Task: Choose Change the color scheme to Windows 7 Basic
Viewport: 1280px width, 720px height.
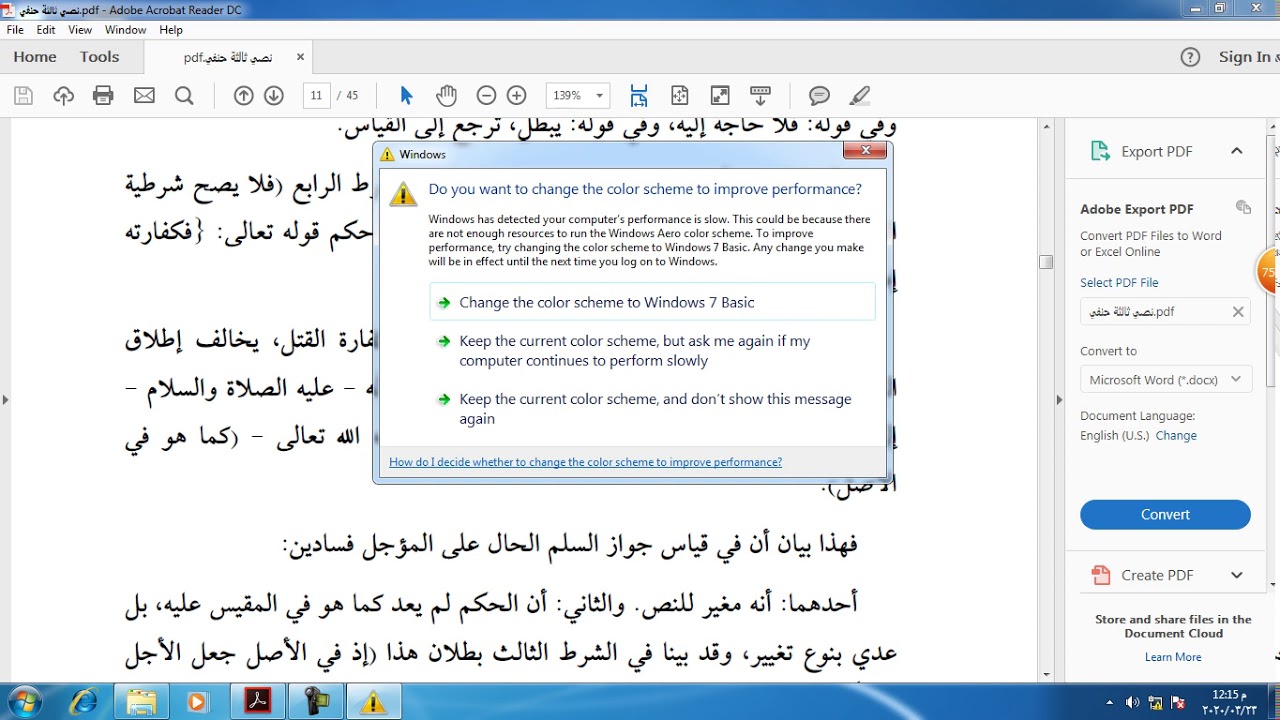Action: [x=652, y=302]
